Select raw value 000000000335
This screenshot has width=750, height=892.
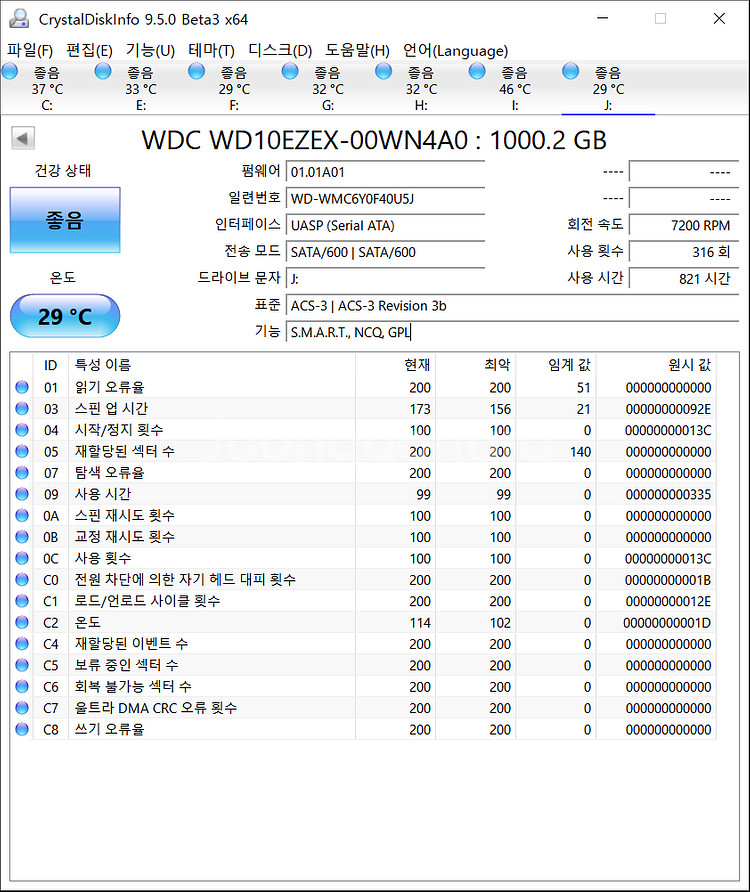668,494
